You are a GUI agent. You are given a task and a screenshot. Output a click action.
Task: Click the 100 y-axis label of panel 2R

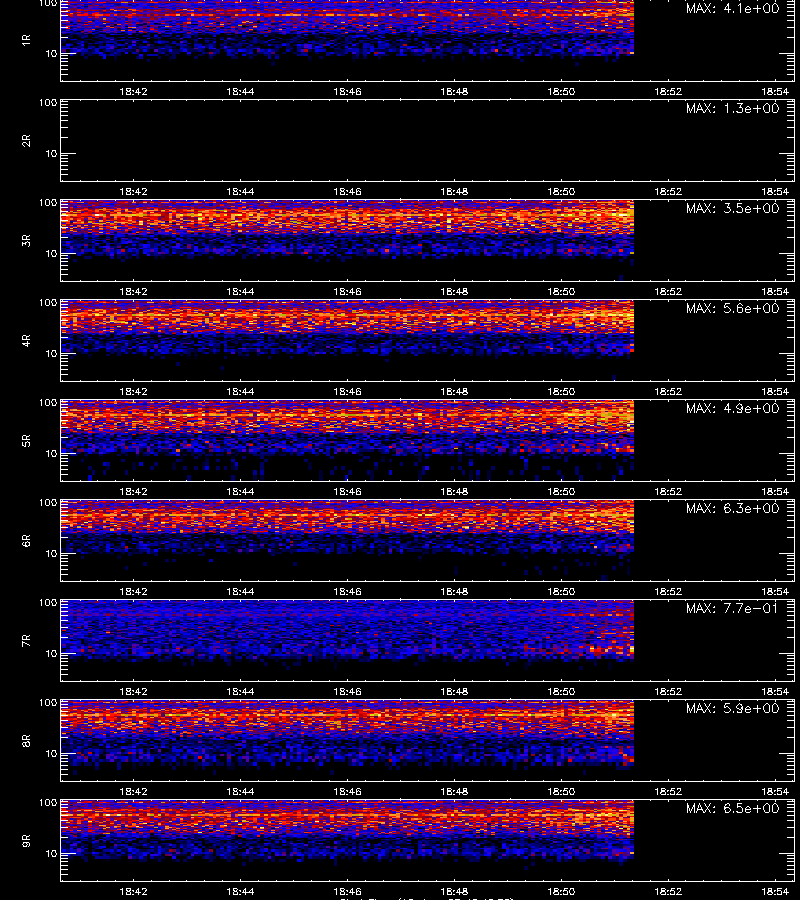click(x=48, y=103)
